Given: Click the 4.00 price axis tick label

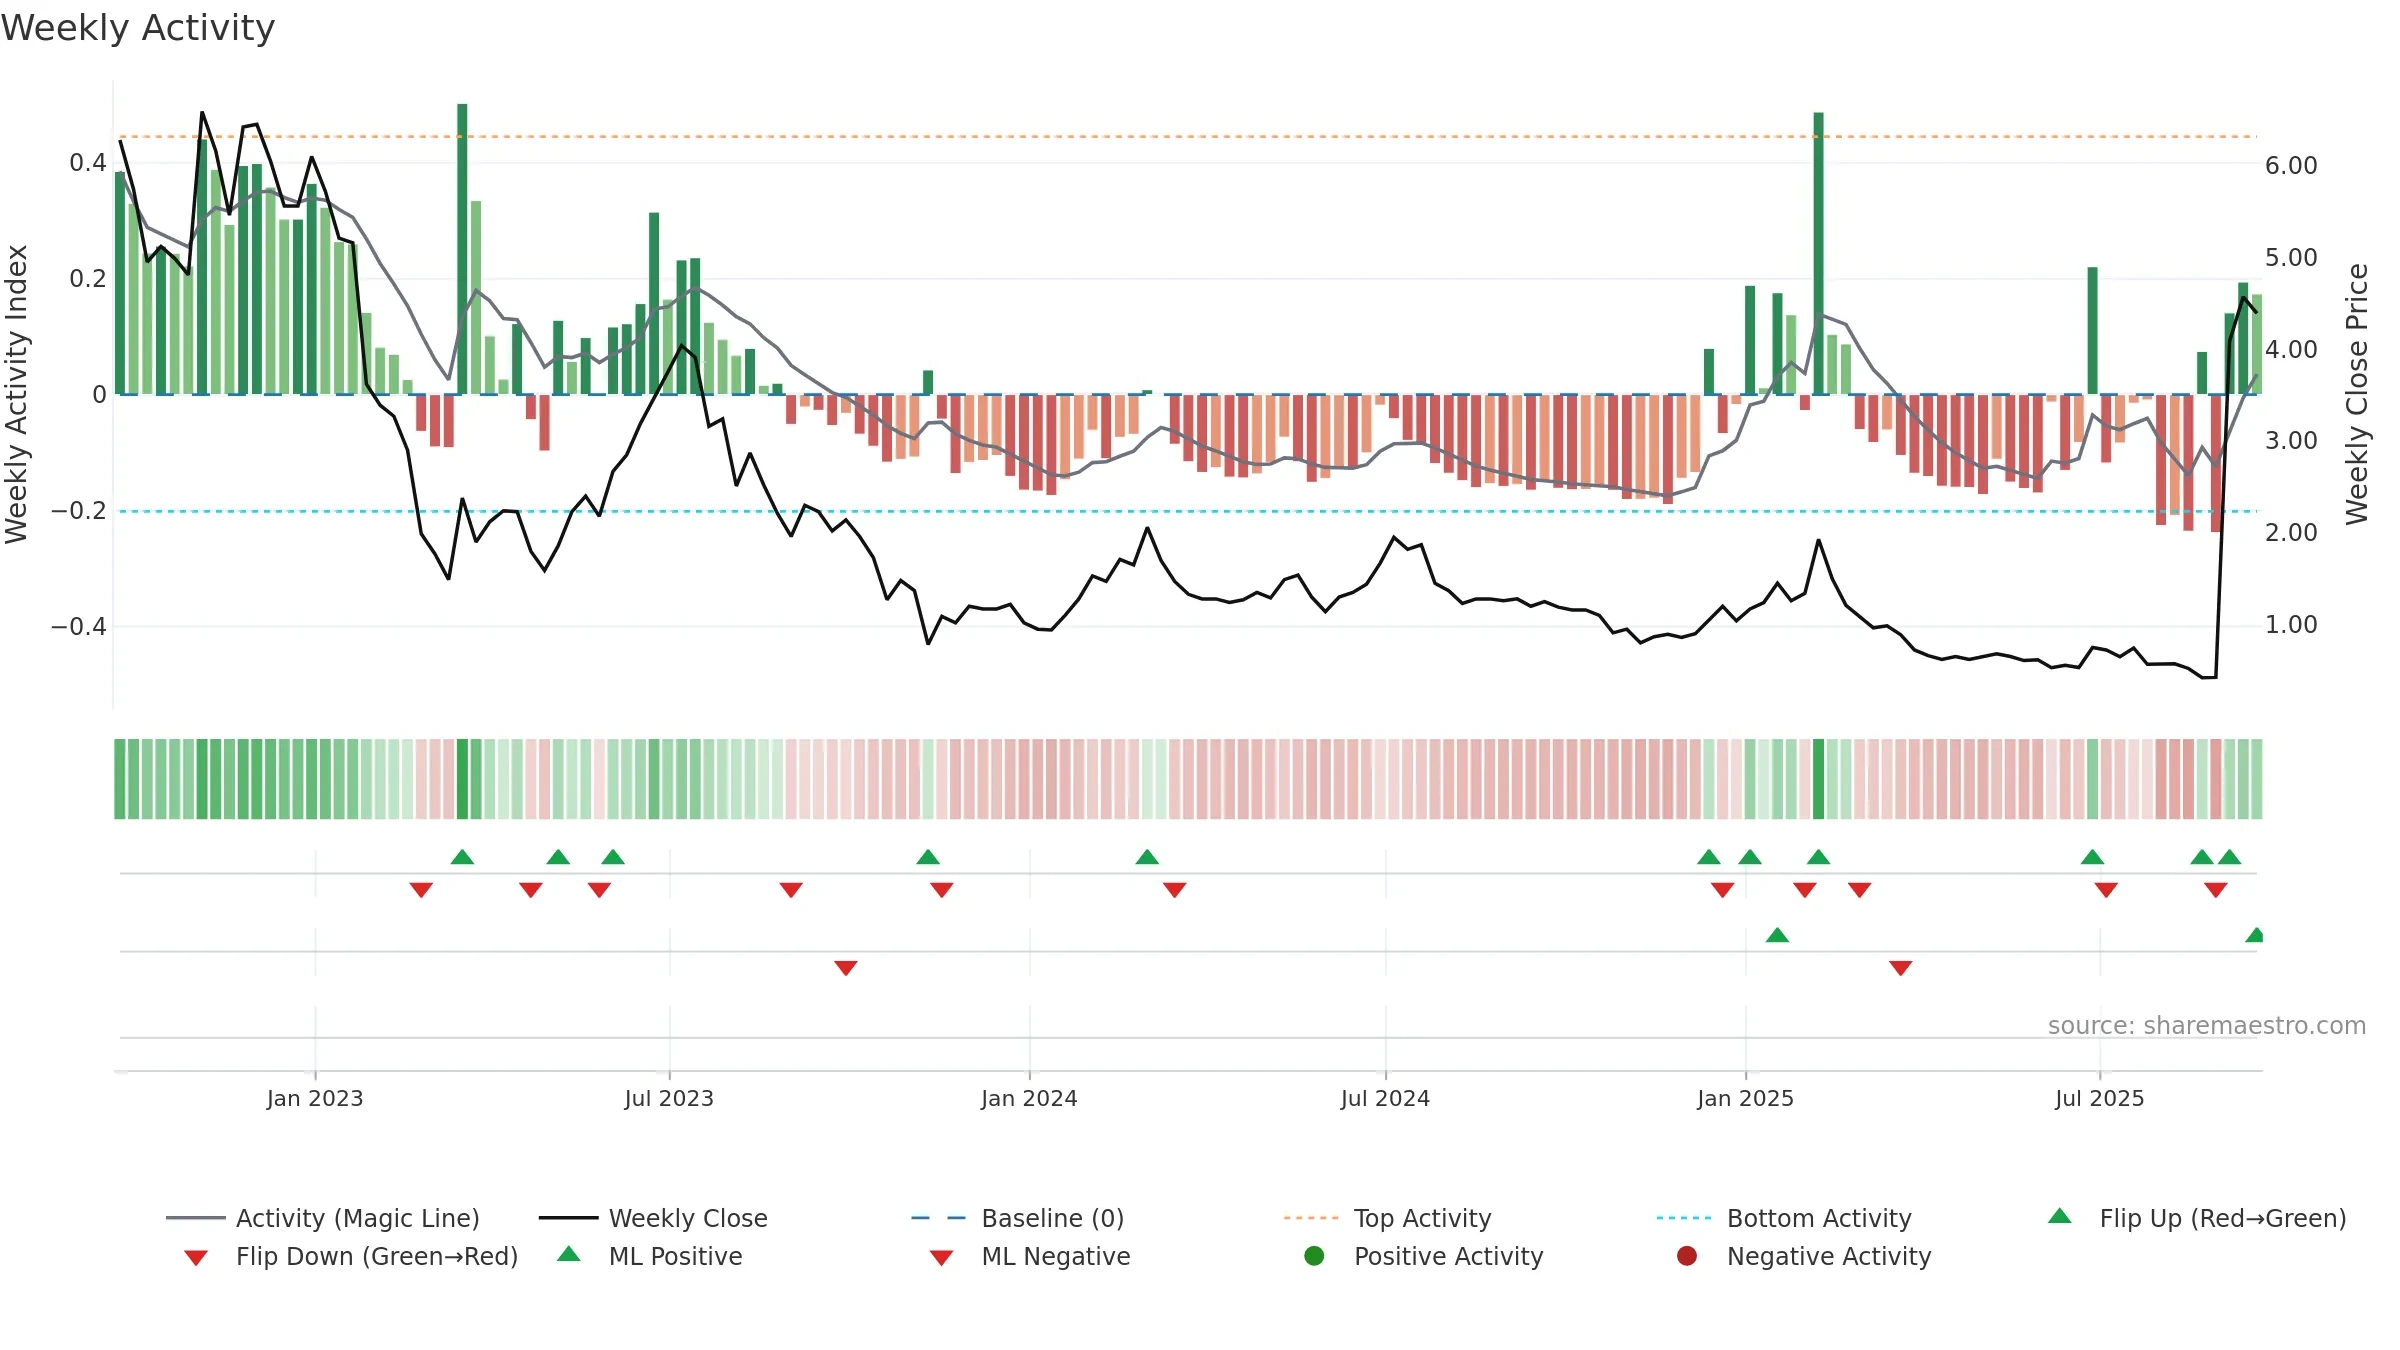Looking at the screenshot, I should pyautogui.click(x=2291, y=349).
